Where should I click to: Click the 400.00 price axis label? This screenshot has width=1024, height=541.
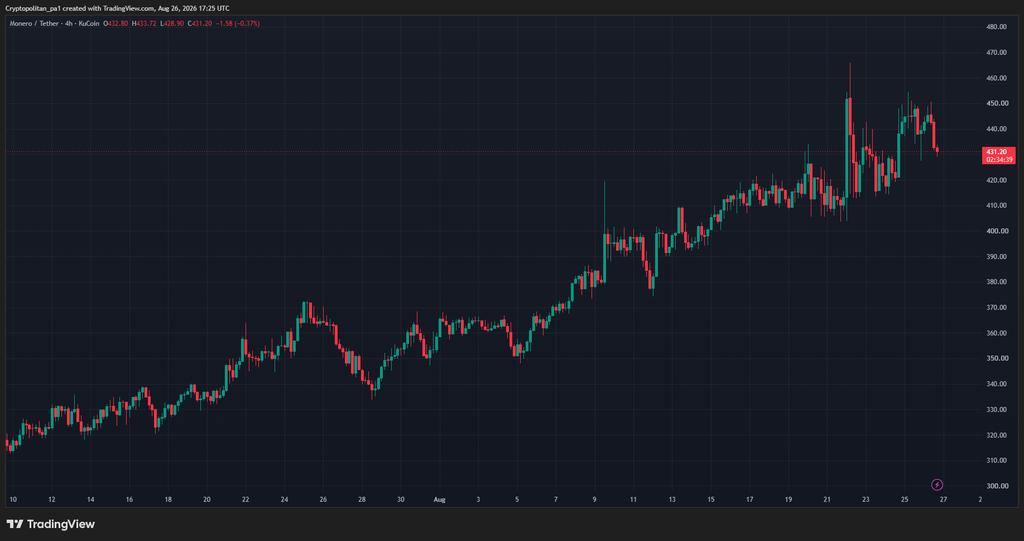(997, 231)
